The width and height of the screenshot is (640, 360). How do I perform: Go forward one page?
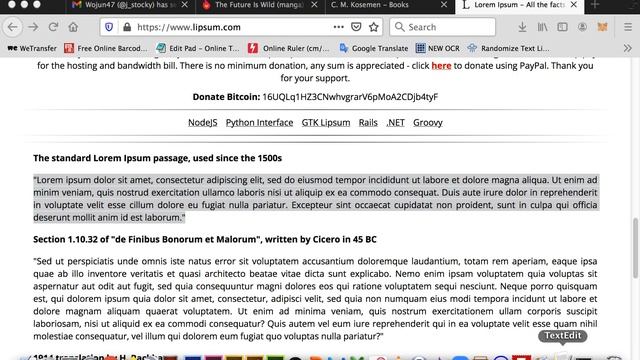coord(33,27)
